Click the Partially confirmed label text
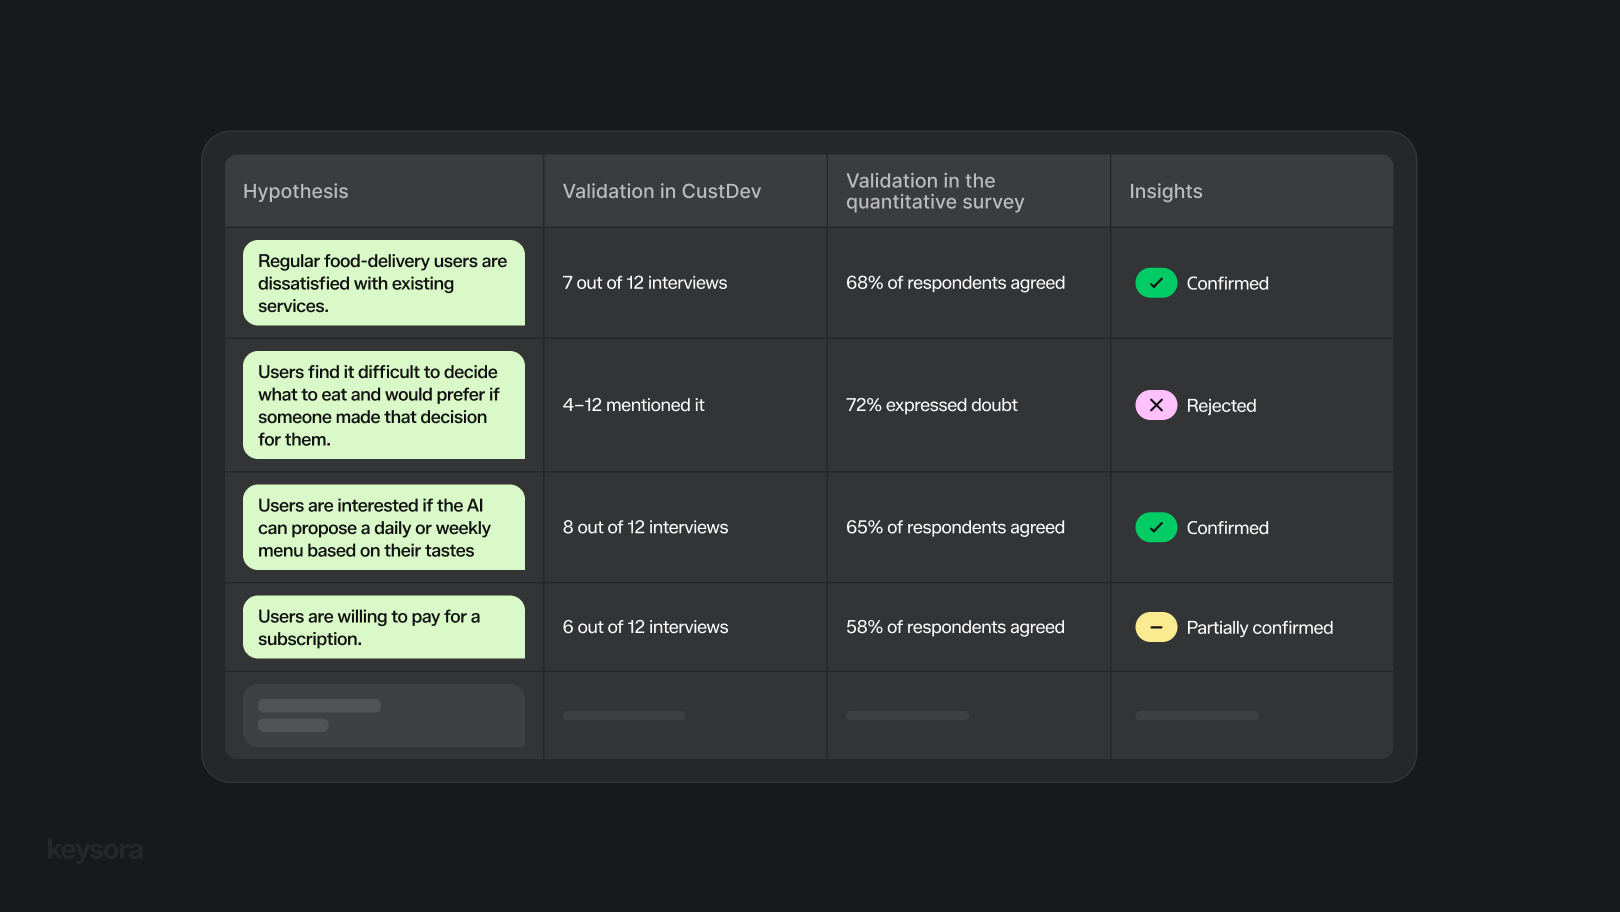This screenshot has width=1620, height=912. coord(1259,628)
